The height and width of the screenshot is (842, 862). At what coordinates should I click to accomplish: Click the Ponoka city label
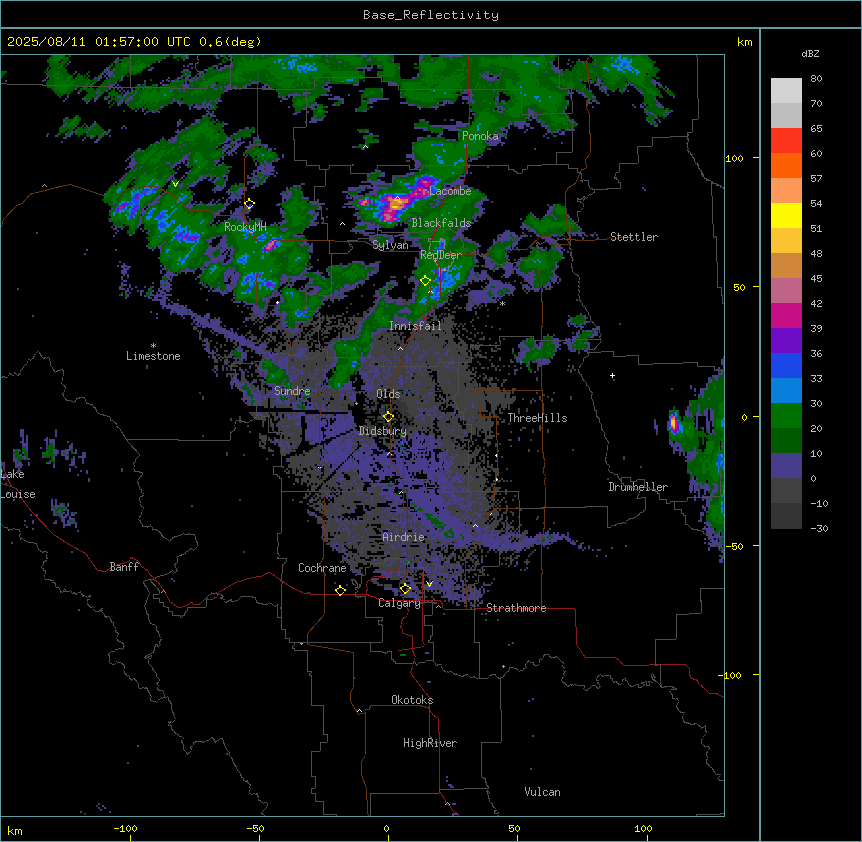coord(480,136)
